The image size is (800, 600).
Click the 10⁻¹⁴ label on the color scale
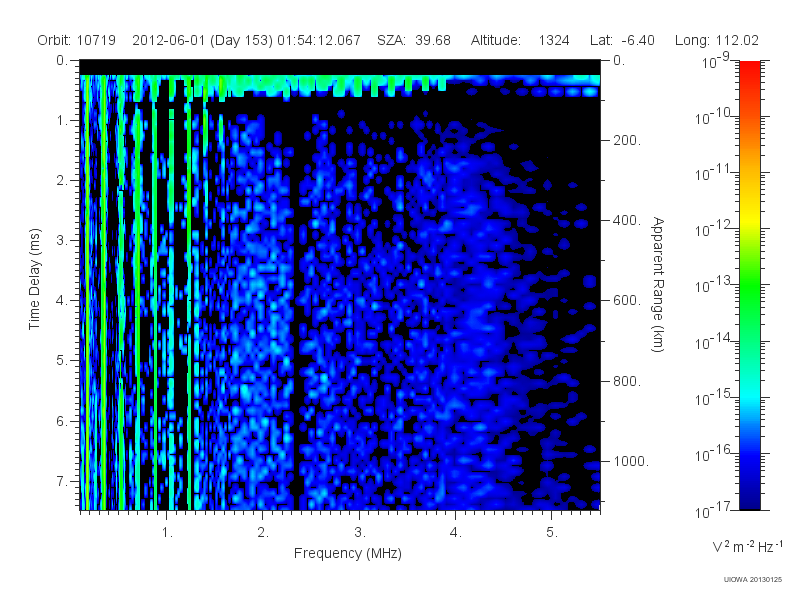[x=713, y=342]
